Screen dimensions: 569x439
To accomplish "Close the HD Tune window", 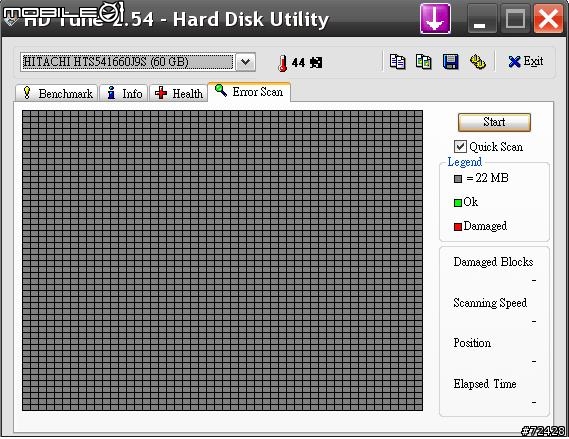I will point(548,19).
